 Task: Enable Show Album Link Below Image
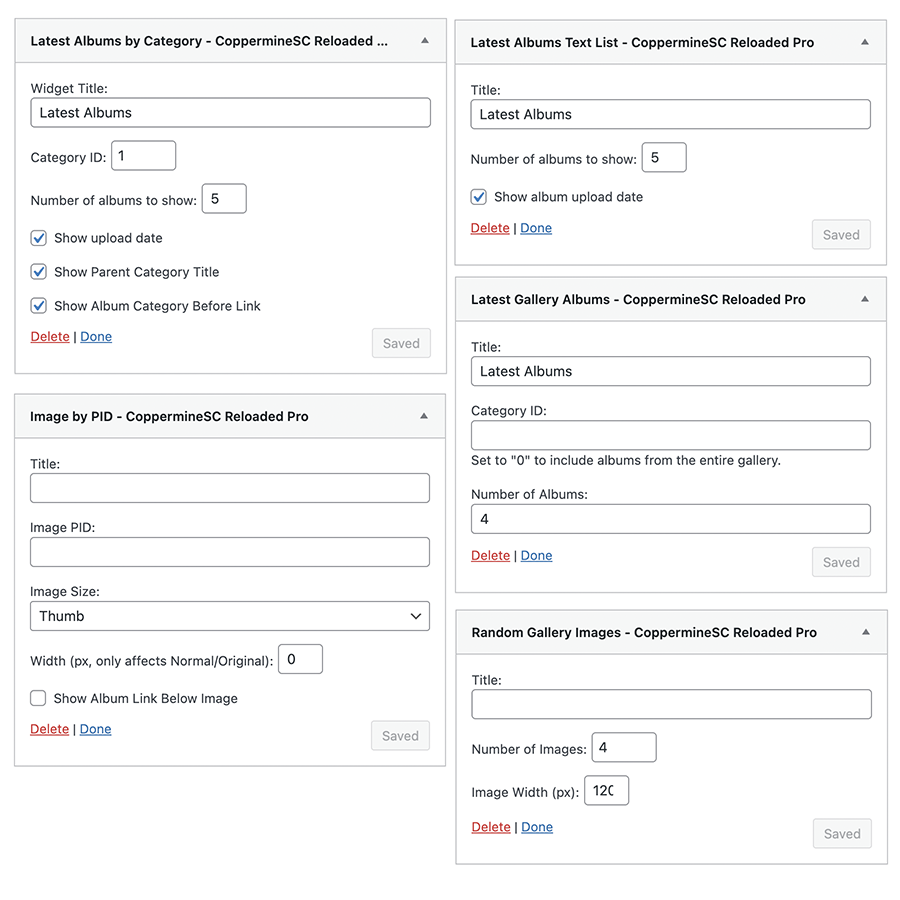click(39, 698)
